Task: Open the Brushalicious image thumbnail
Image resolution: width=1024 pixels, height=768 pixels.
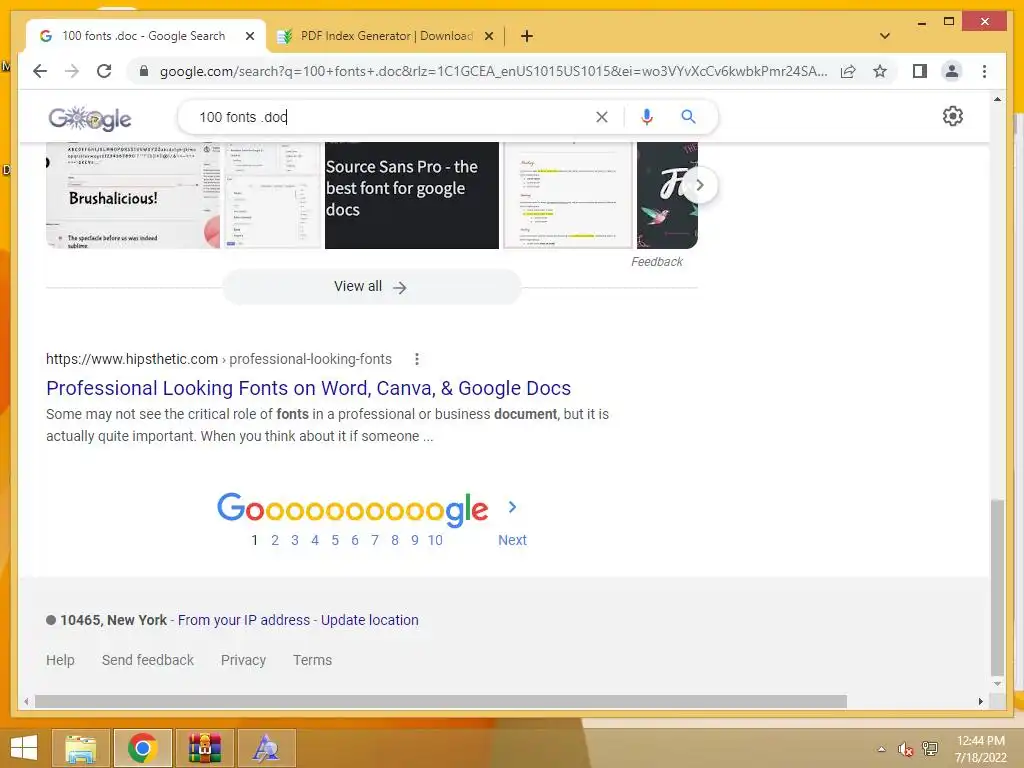Action: point(133,195)
